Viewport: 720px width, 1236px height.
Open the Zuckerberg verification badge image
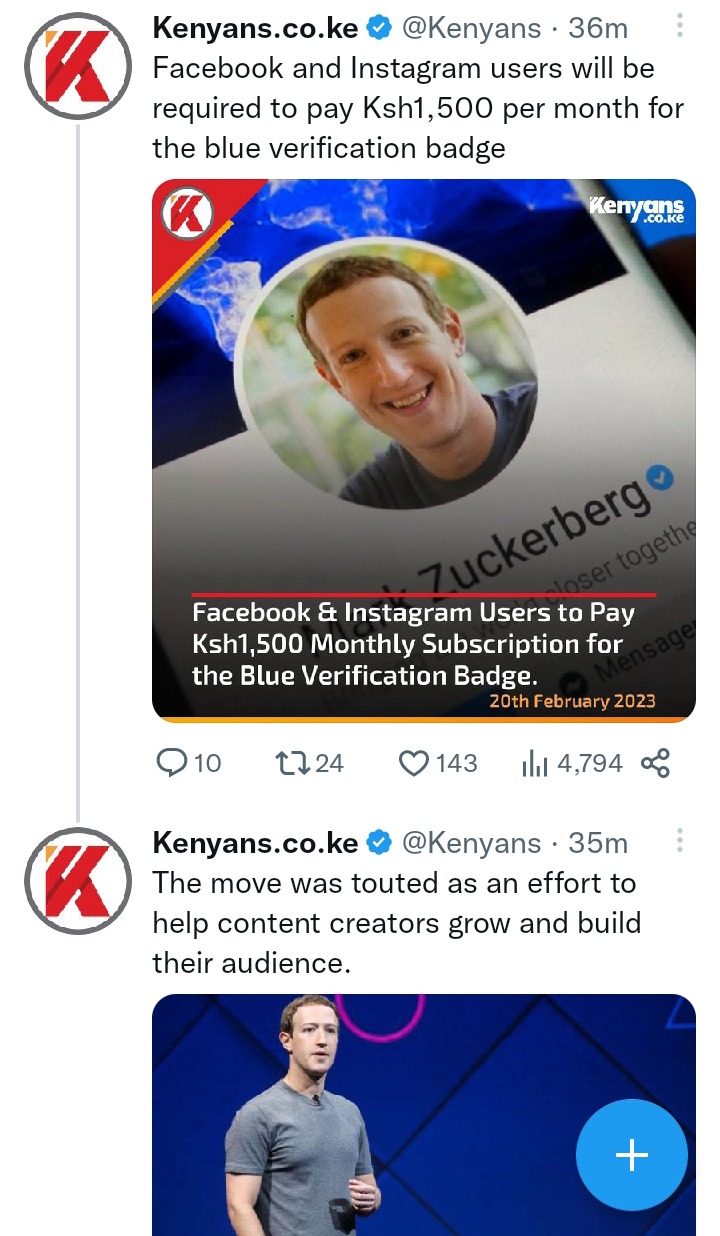coord(423,450)
